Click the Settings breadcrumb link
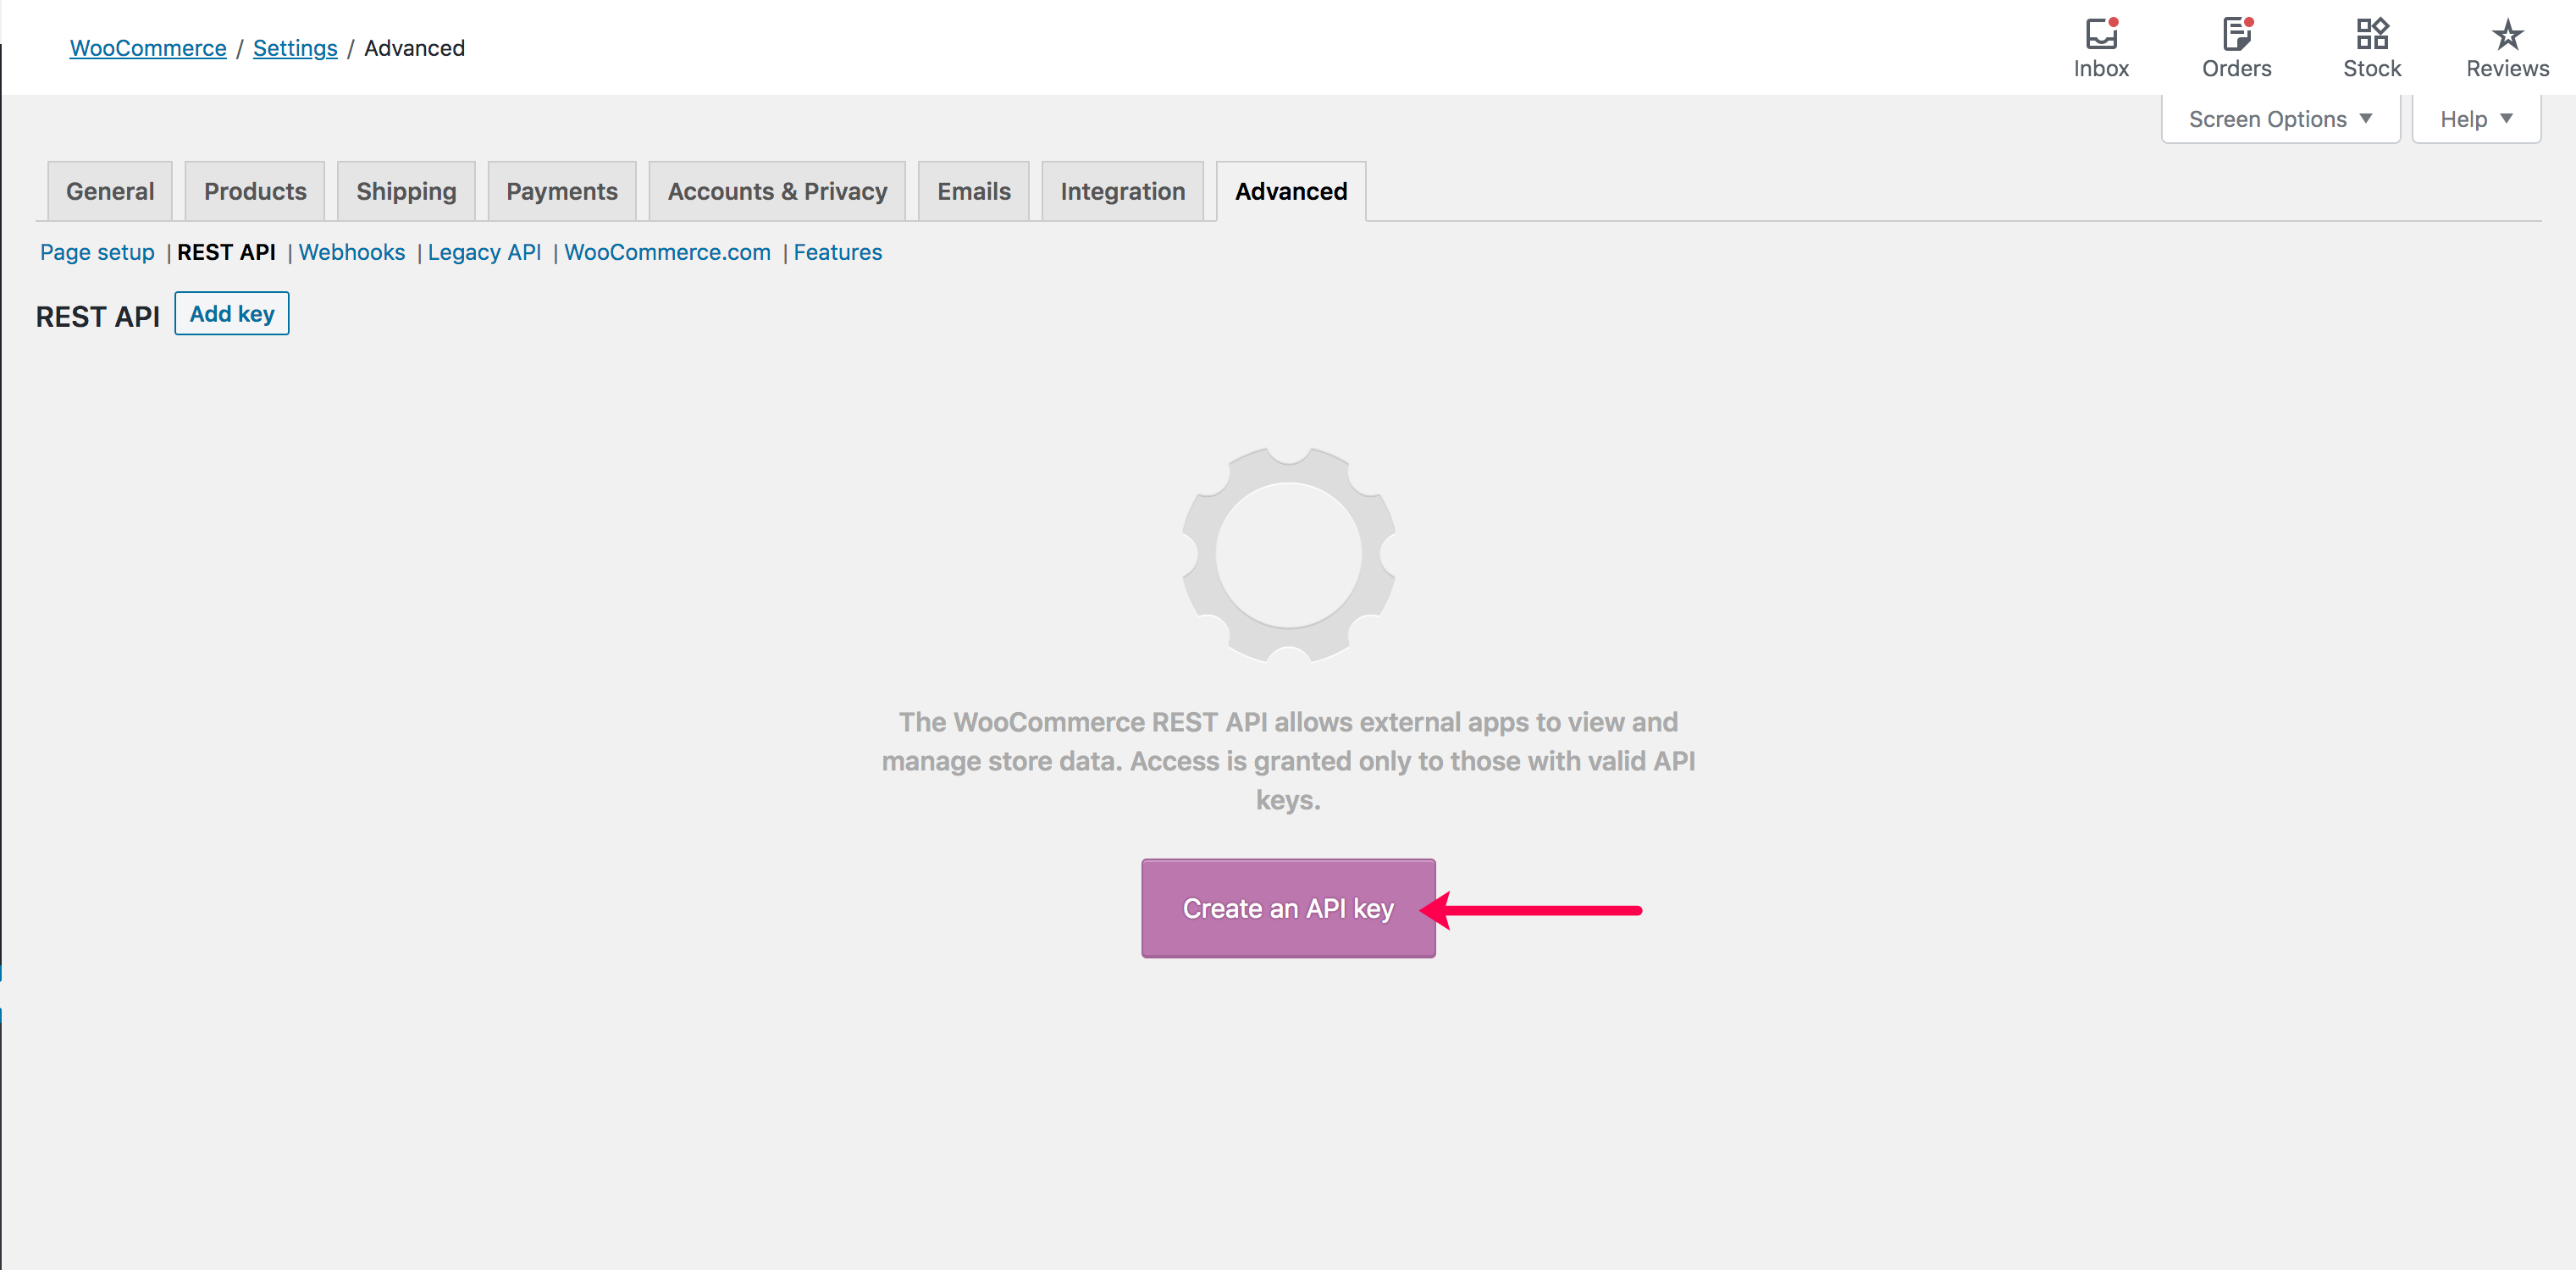 tap(294, 47)
